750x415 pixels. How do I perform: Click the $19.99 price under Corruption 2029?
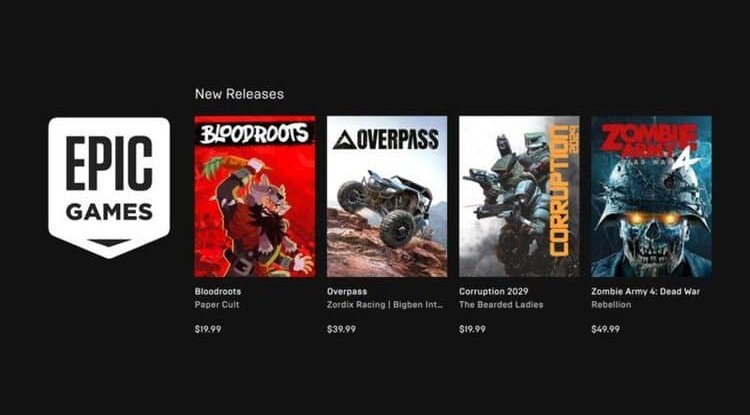click(472, 329)
